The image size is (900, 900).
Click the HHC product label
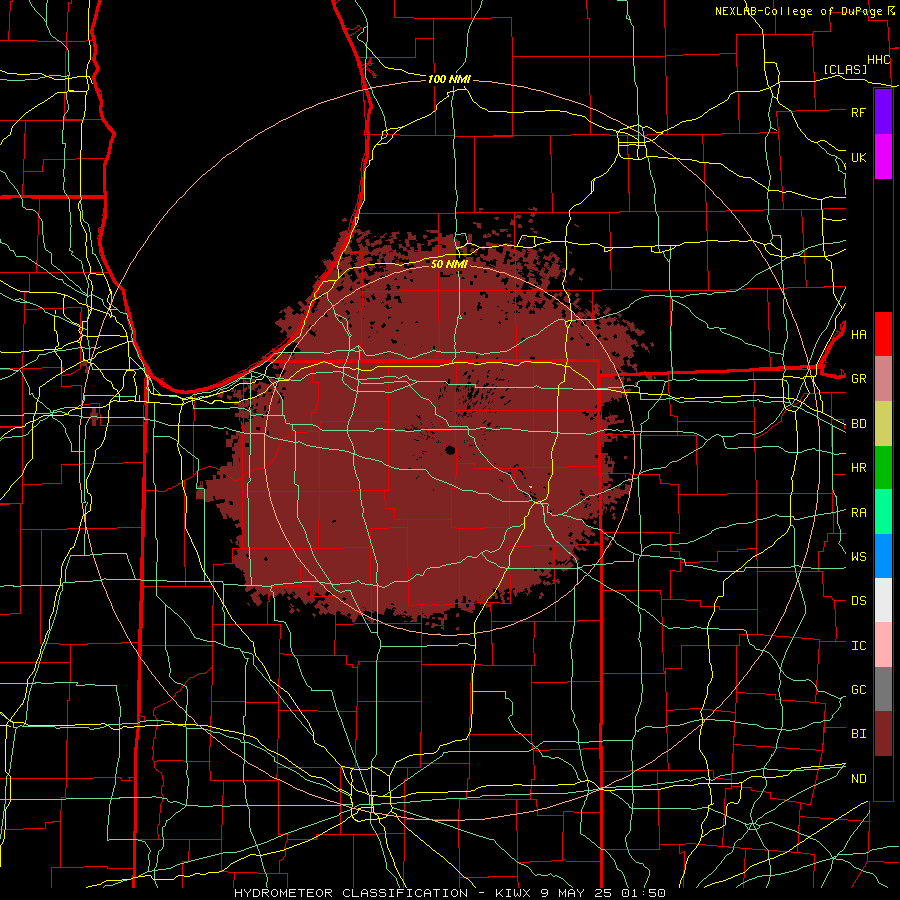pos(878,60)
